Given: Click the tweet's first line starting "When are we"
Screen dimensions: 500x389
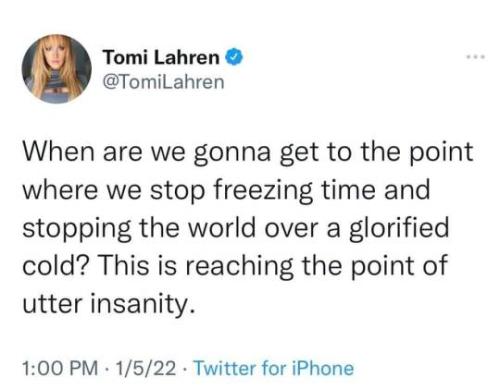Looking at the screenshot, I should pos(248,152).
